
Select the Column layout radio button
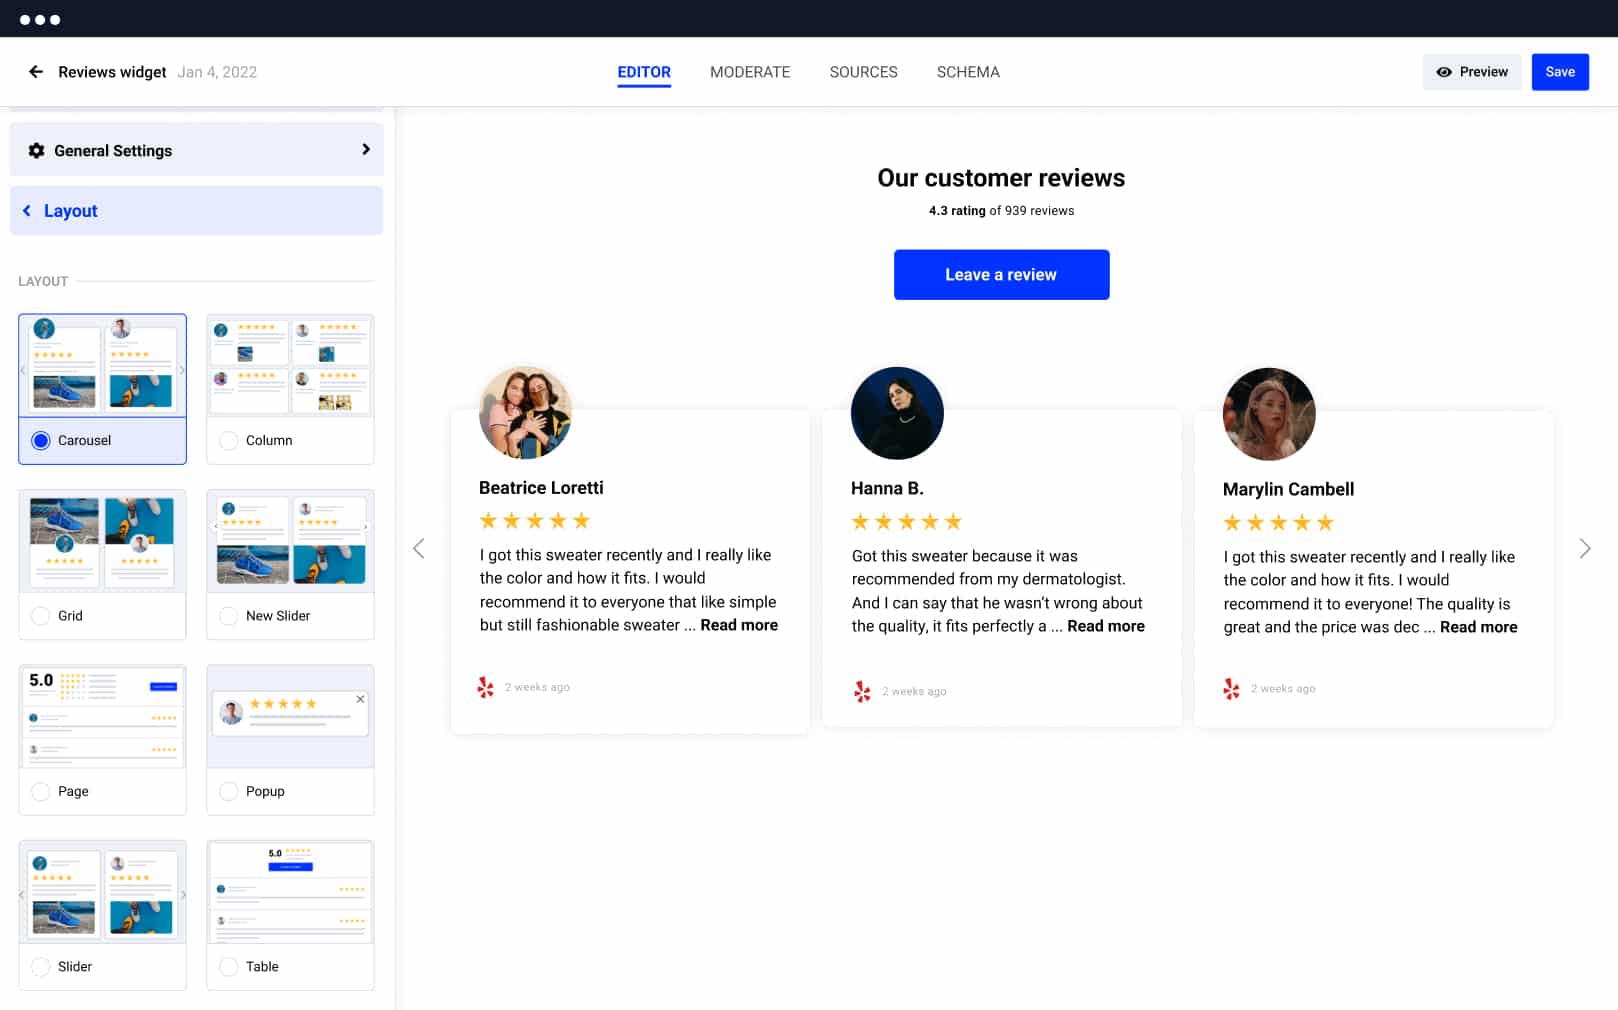click(x=228, y=441)
